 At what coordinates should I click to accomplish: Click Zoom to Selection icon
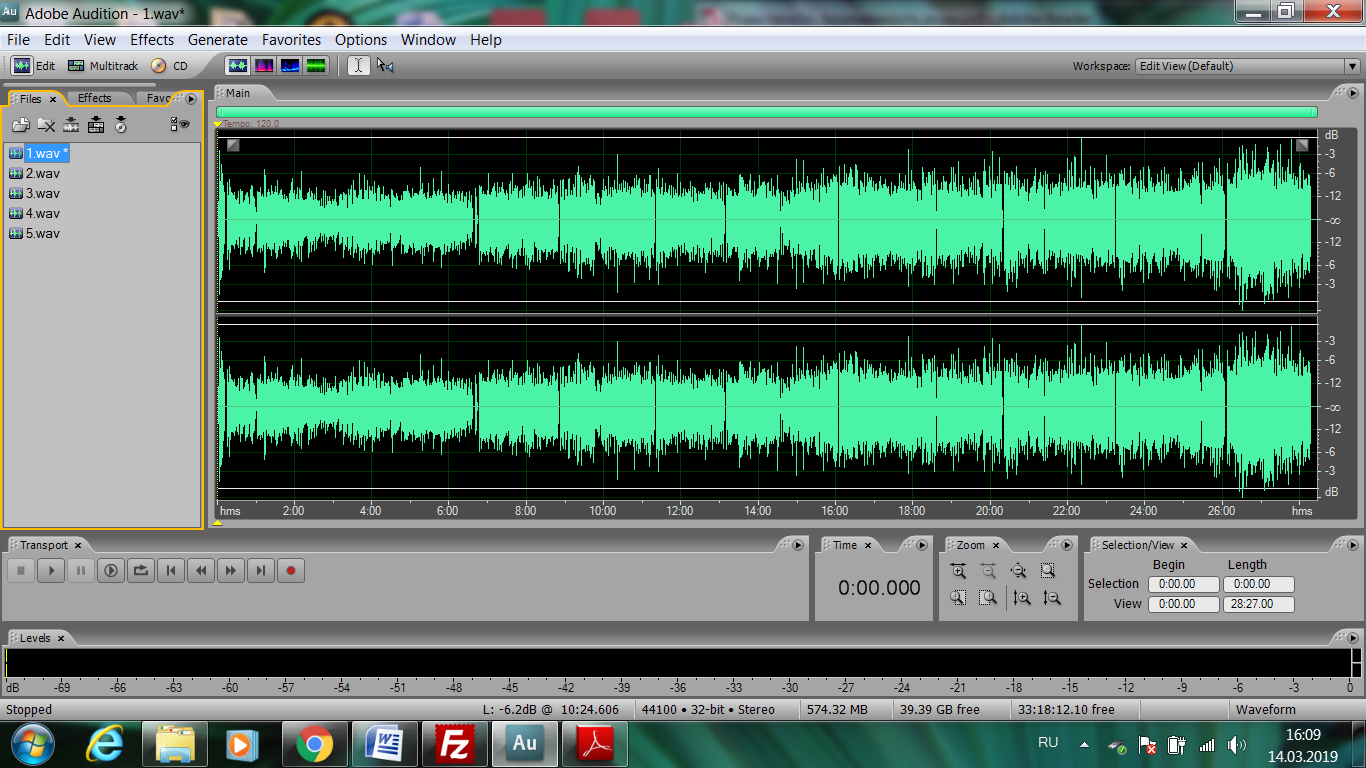click(1048, 571)
